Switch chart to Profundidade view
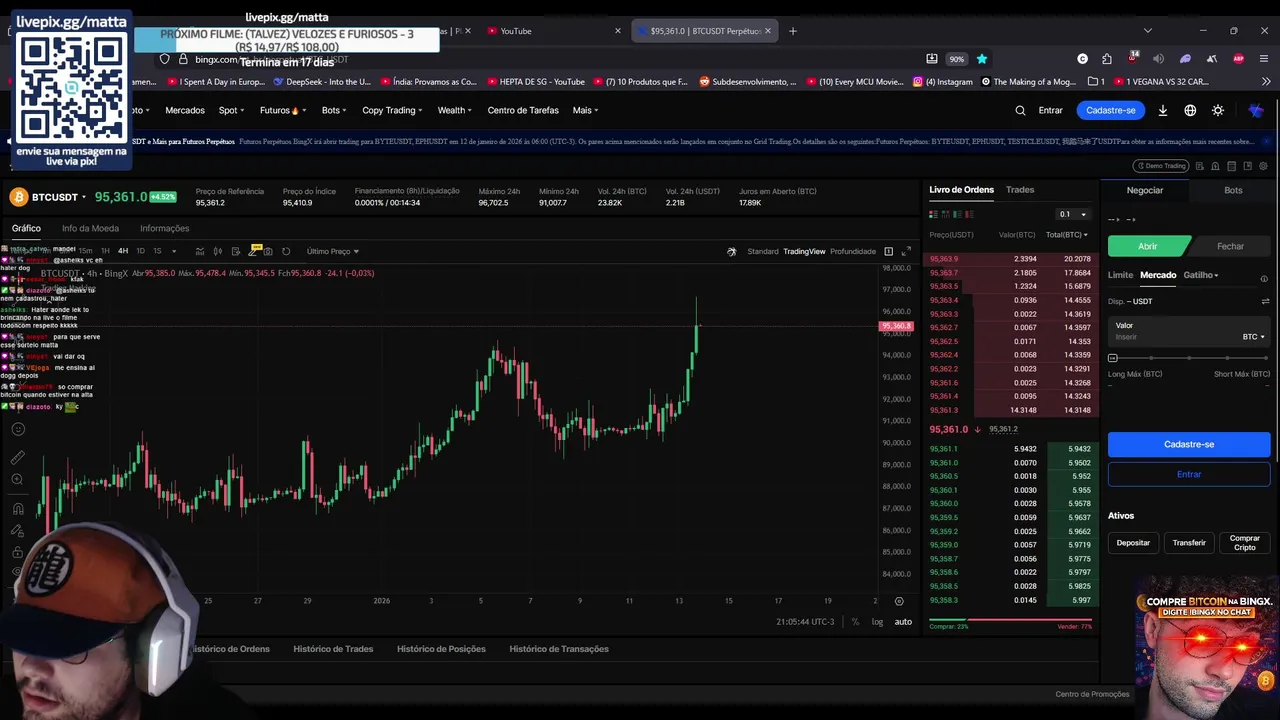Screen dimensions: 1280x720 853,251
